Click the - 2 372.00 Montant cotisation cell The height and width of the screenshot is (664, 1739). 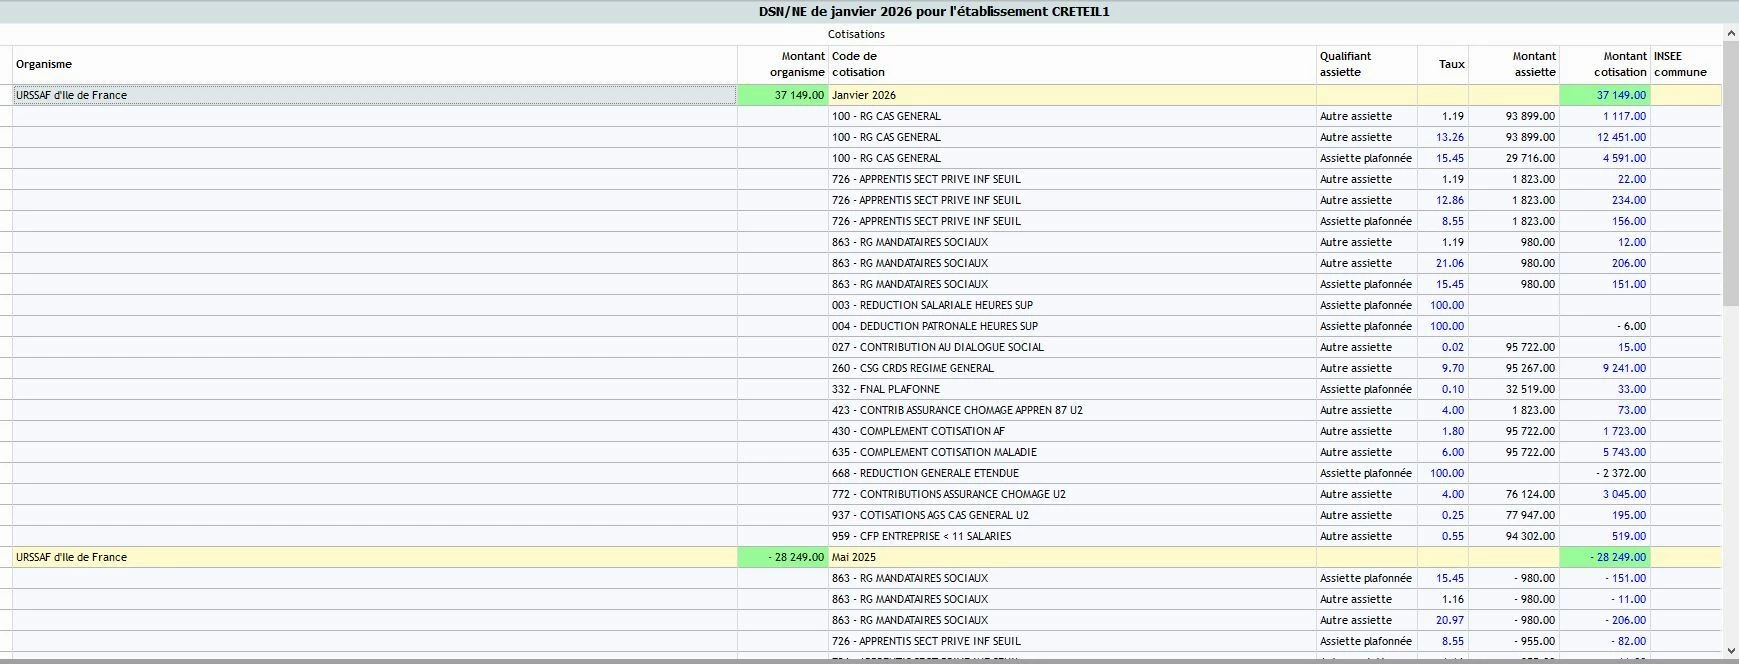tap(1605, 473)
